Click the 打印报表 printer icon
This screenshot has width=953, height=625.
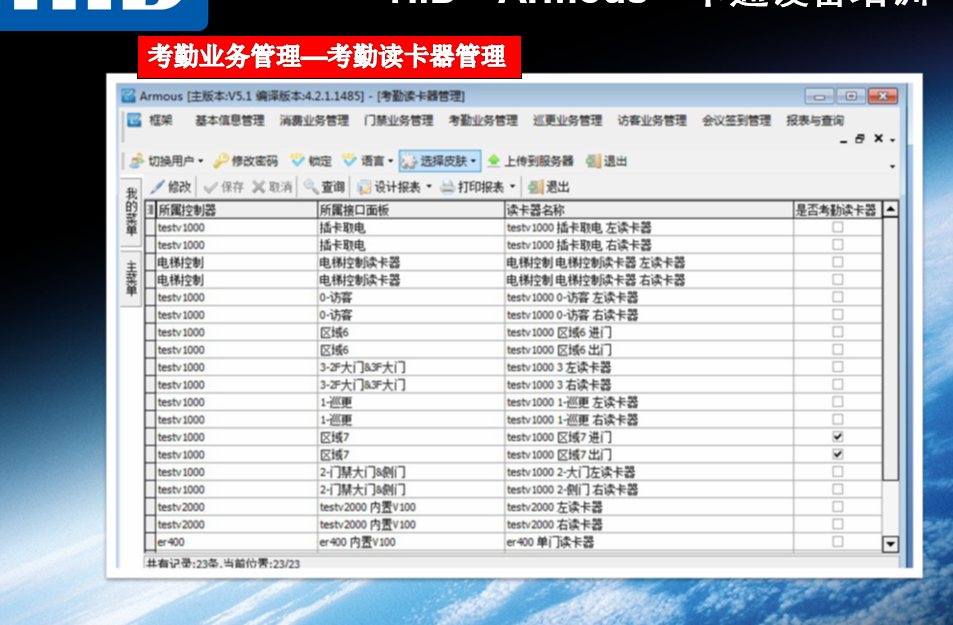coord(447,187)
